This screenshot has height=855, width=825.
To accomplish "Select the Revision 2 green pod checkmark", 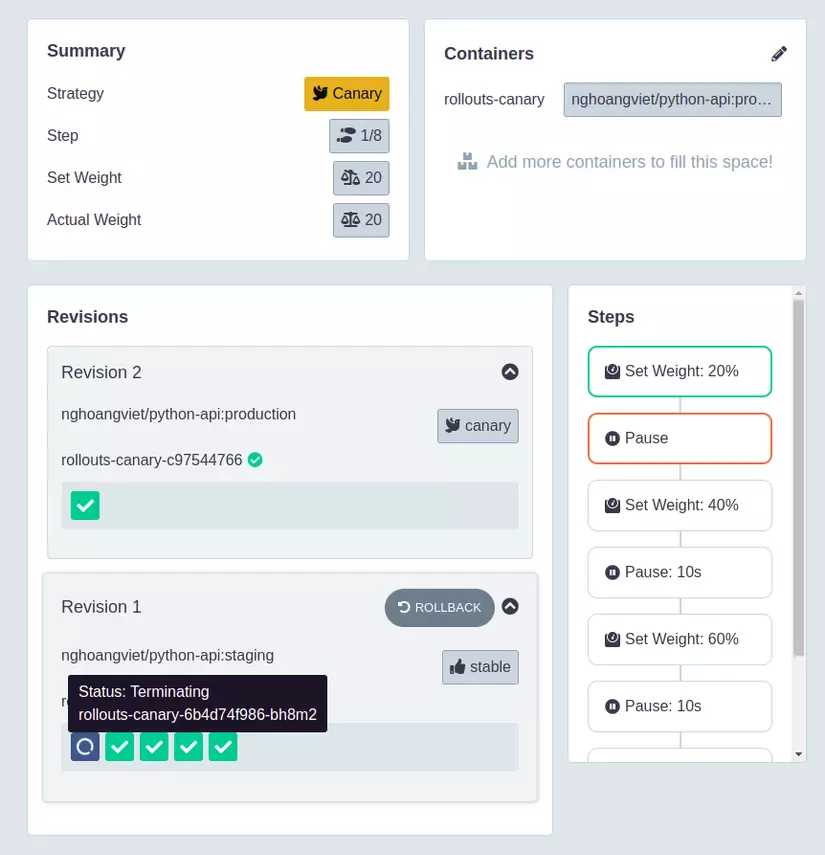I will [85, 505].
